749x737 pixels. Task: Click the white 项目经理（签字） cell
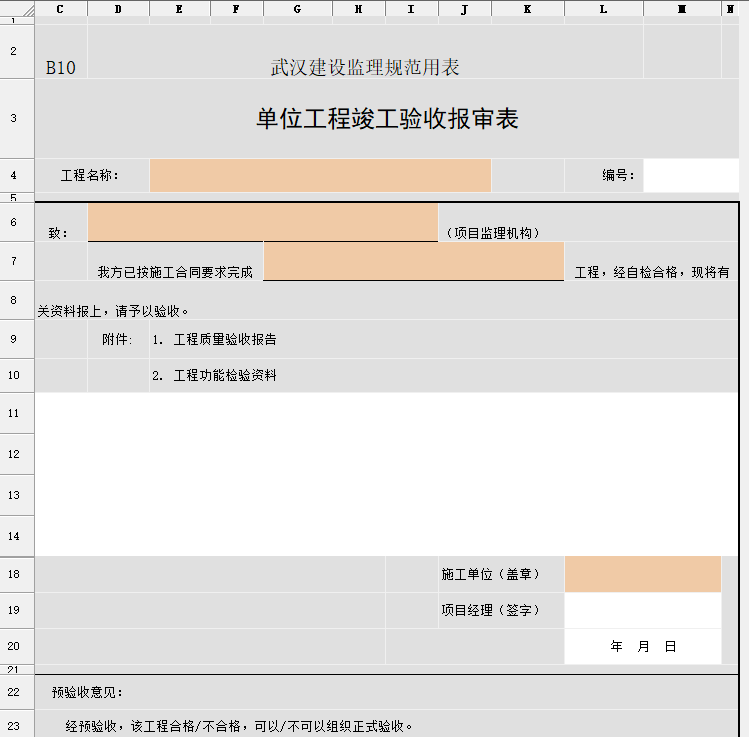click(642, 610)
